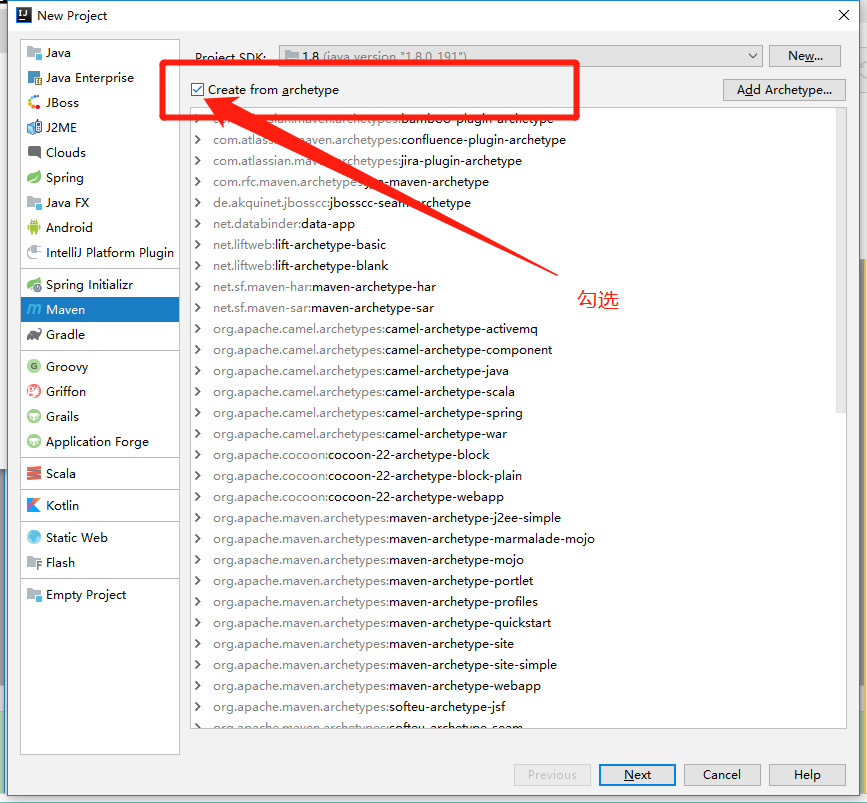Toggle Create from archetype checkbox
Image resolution: width=867 pixels, height=803 pixels.
(197, 90)
